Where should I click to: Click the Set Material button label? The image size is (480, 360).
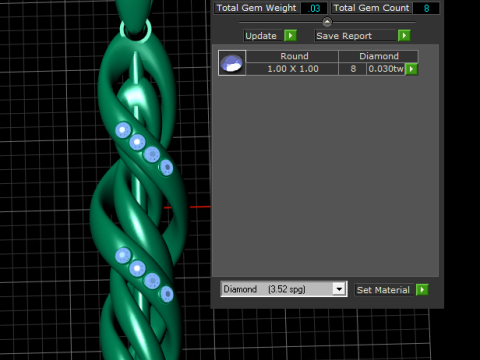click(x=383, y=290)
